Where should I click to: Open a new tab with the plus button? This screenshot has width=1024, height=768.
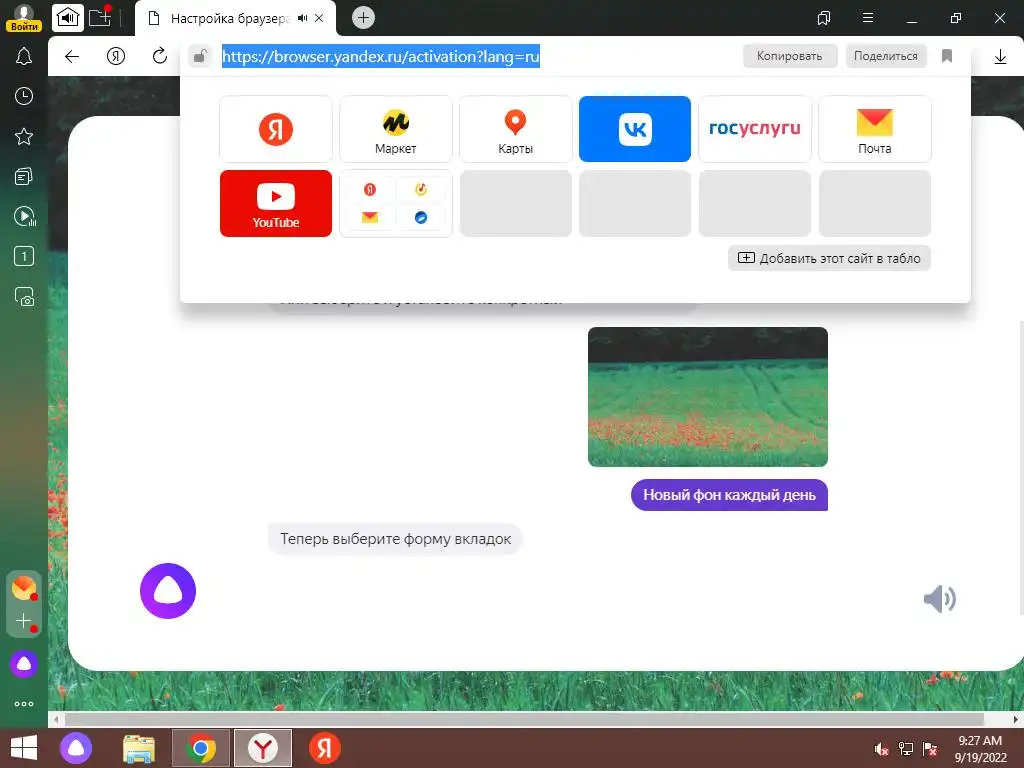point(363,18)
